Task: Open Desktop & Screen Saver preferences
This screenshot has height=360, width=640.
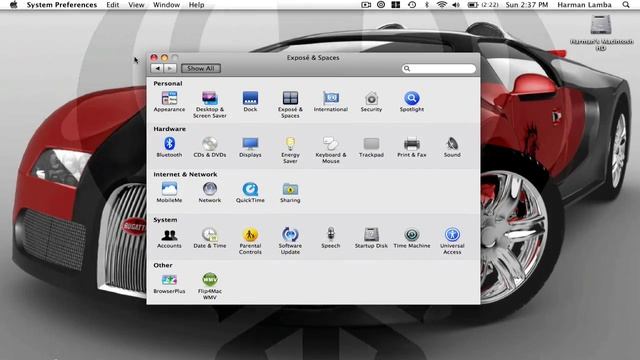Action: coord(209,104)
